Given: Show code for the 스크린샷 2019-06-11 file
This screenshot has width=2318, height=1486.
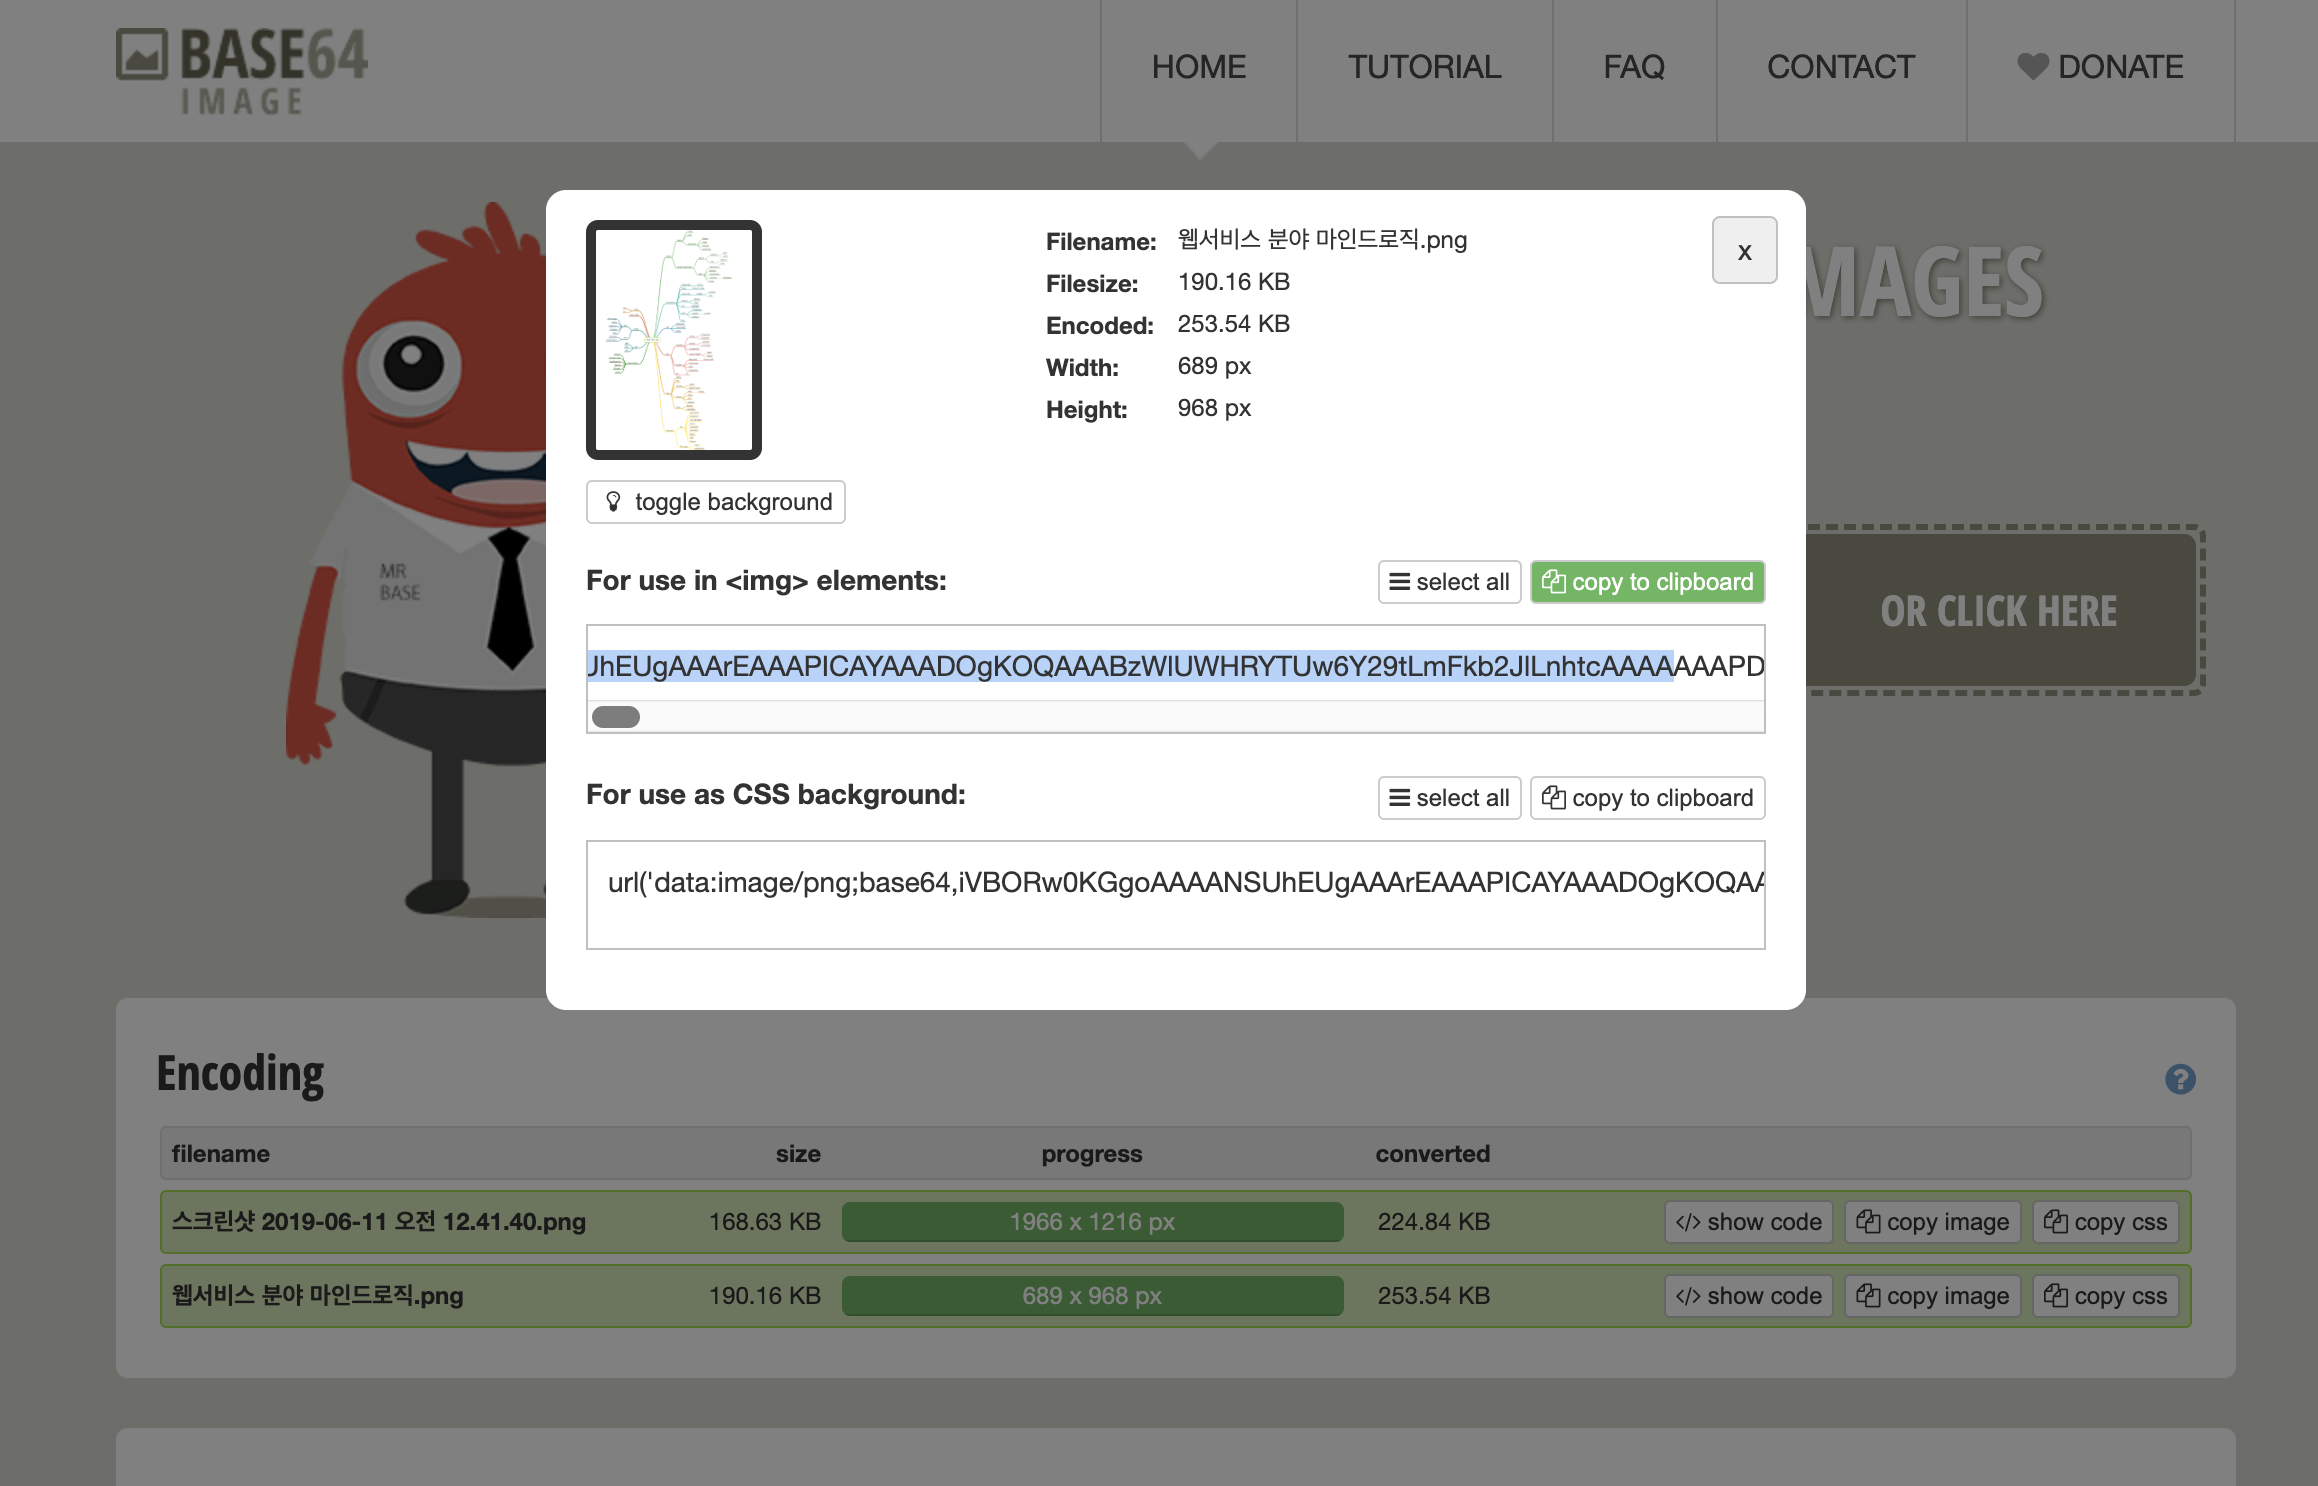Looking at the screenshot, I should 1748,1222.
